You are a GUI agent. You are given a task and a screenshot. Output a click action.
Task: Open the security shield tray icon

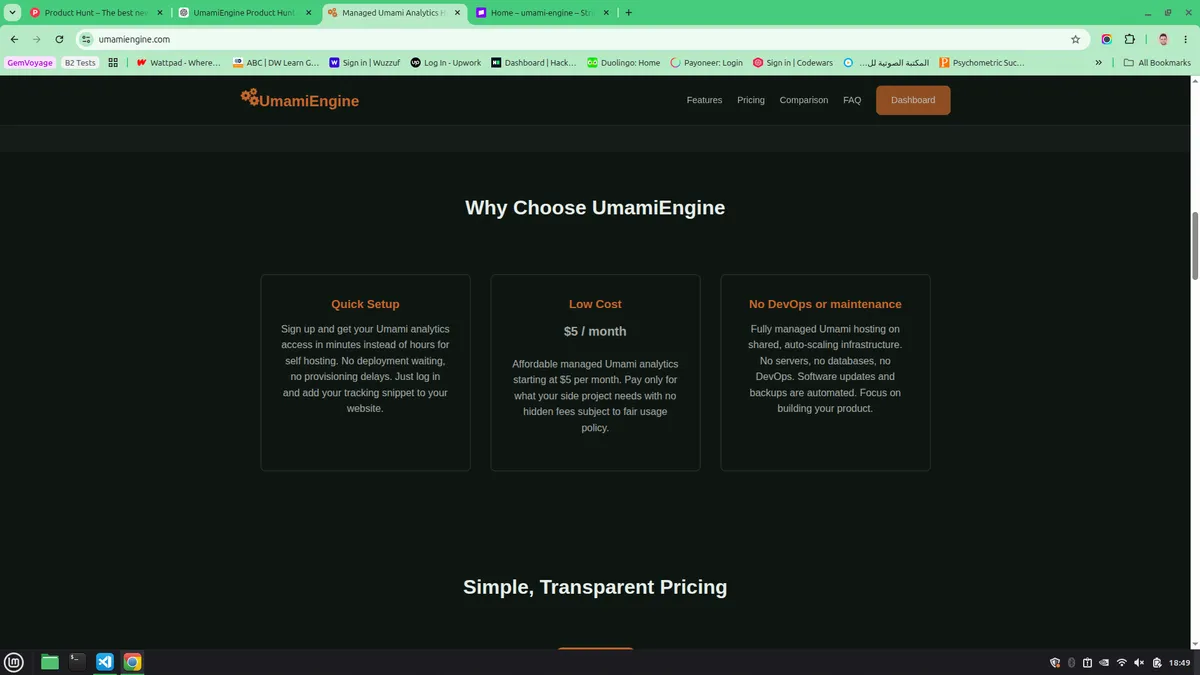pos(1055,662)
